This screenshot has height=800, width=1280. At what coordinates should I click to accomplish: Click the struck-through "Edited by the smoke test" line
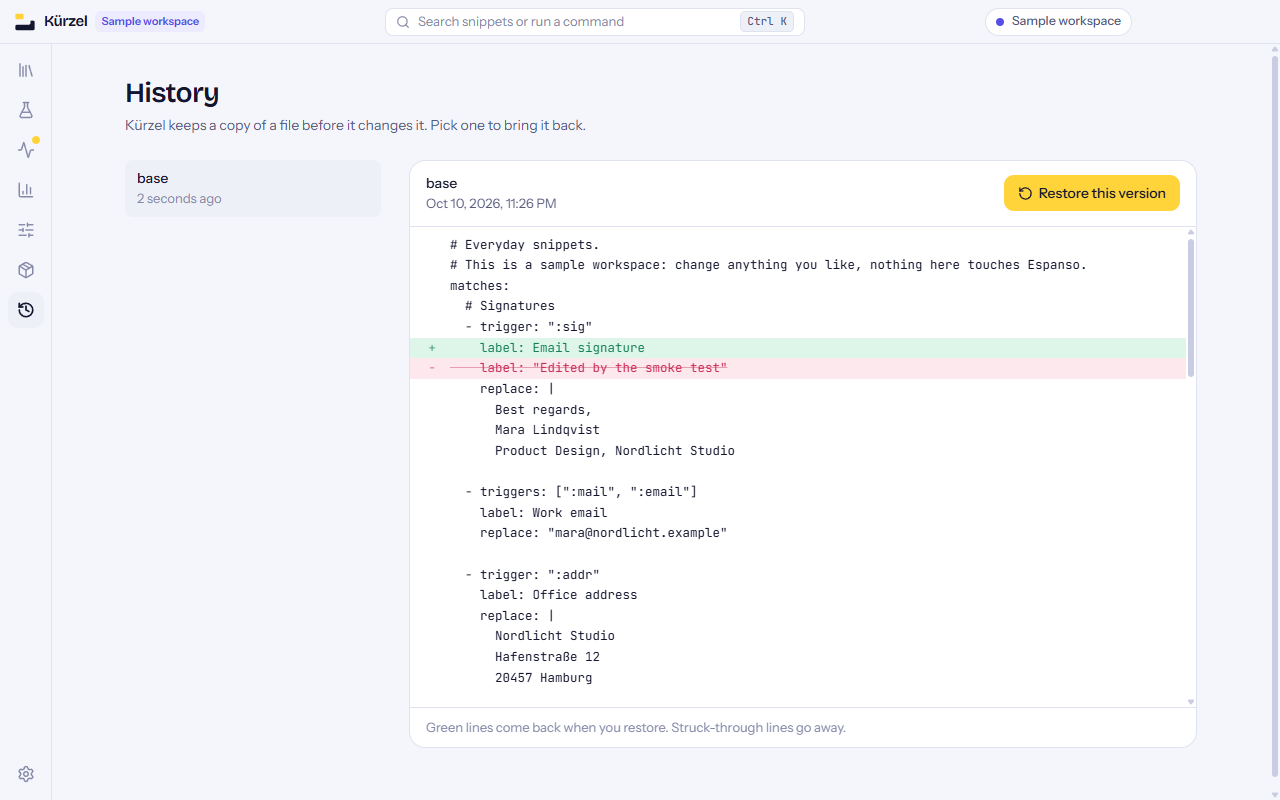click(x=798, y=368)
